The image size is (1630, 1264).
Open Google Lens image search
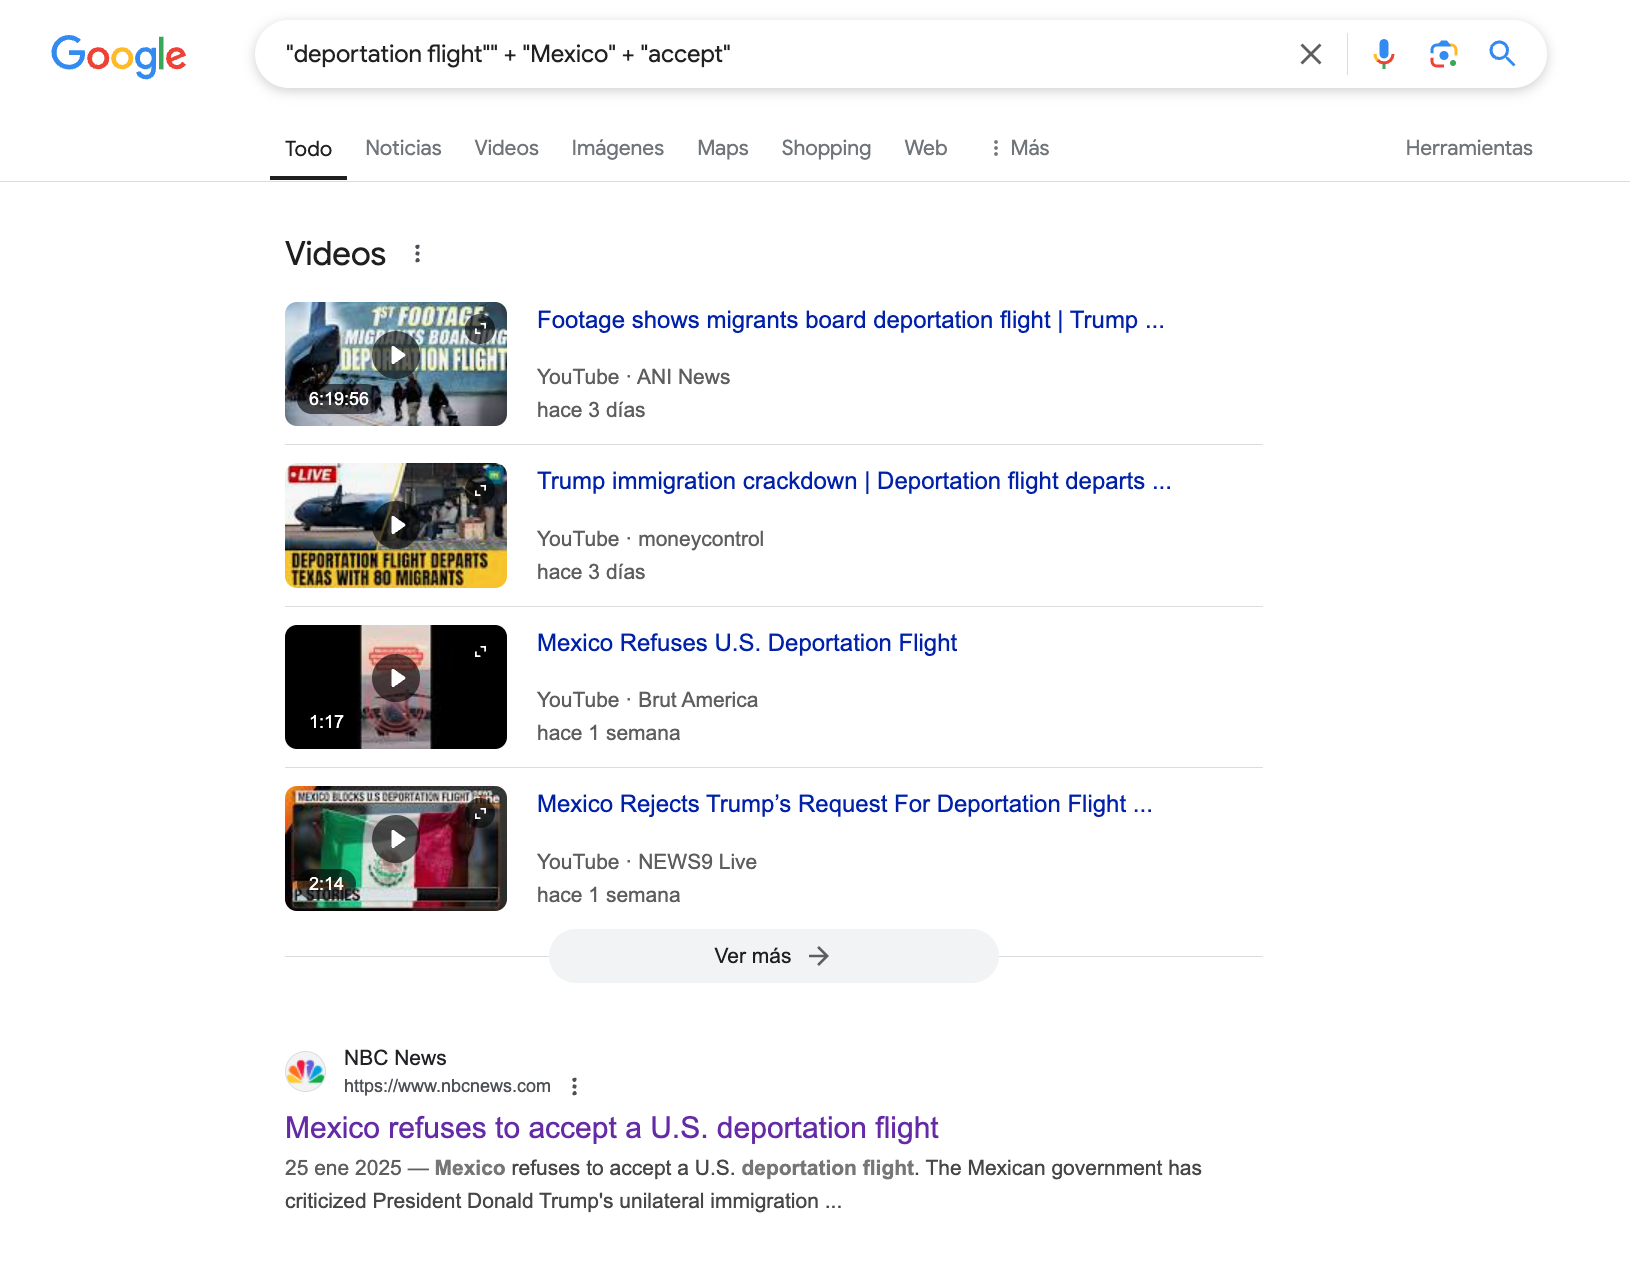pos(1442,54)
